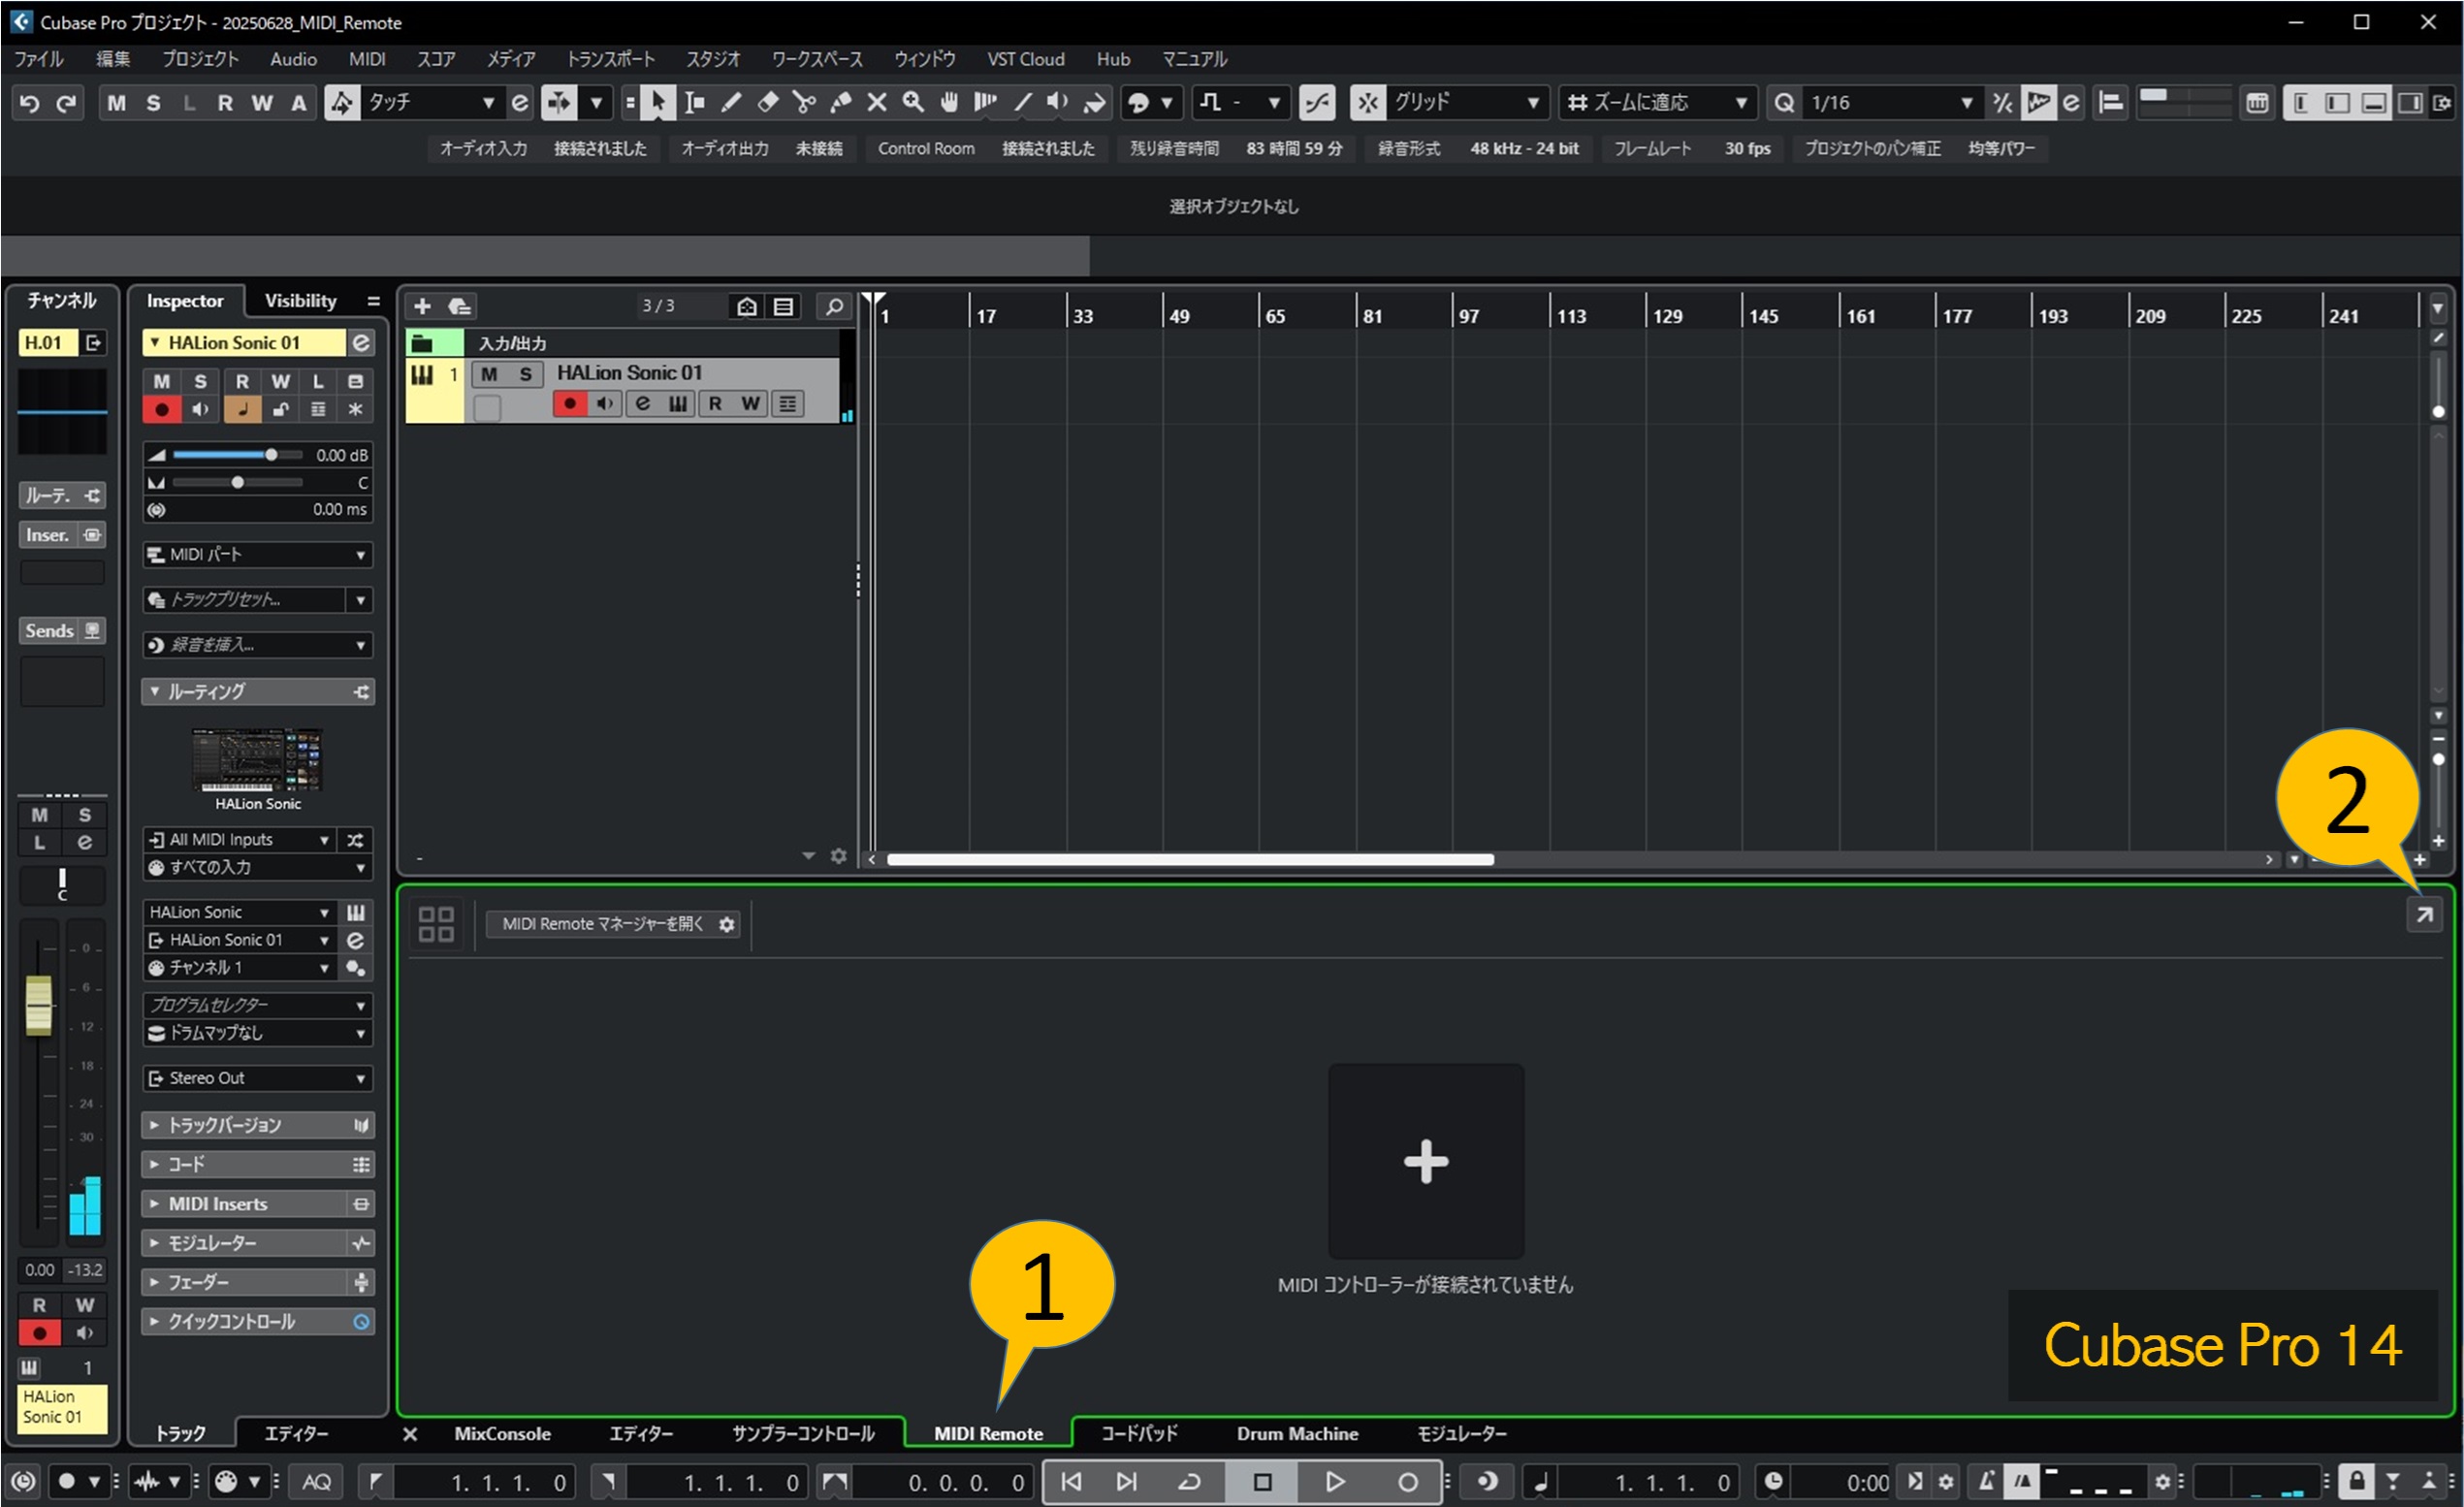
Task: Toggle Solo on HALion Sonic 01 track
Action: tap(525, 374)
